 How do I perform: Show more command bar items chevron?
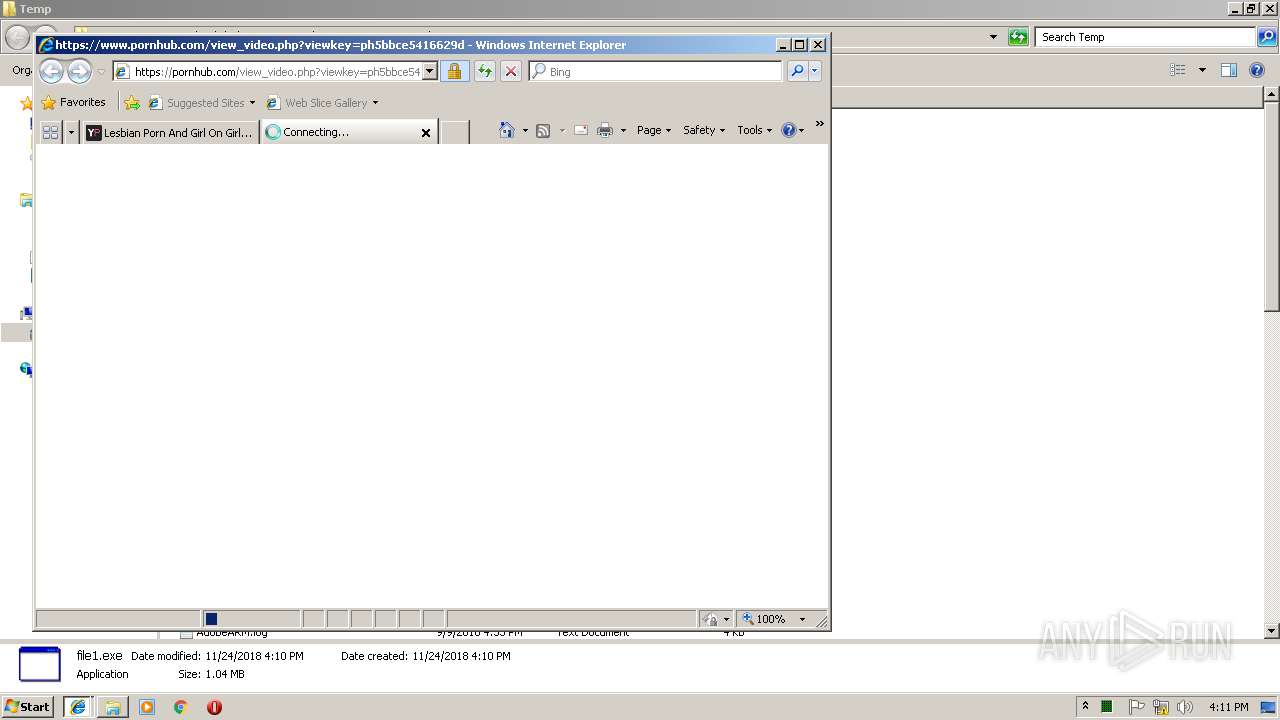(819, 124)
